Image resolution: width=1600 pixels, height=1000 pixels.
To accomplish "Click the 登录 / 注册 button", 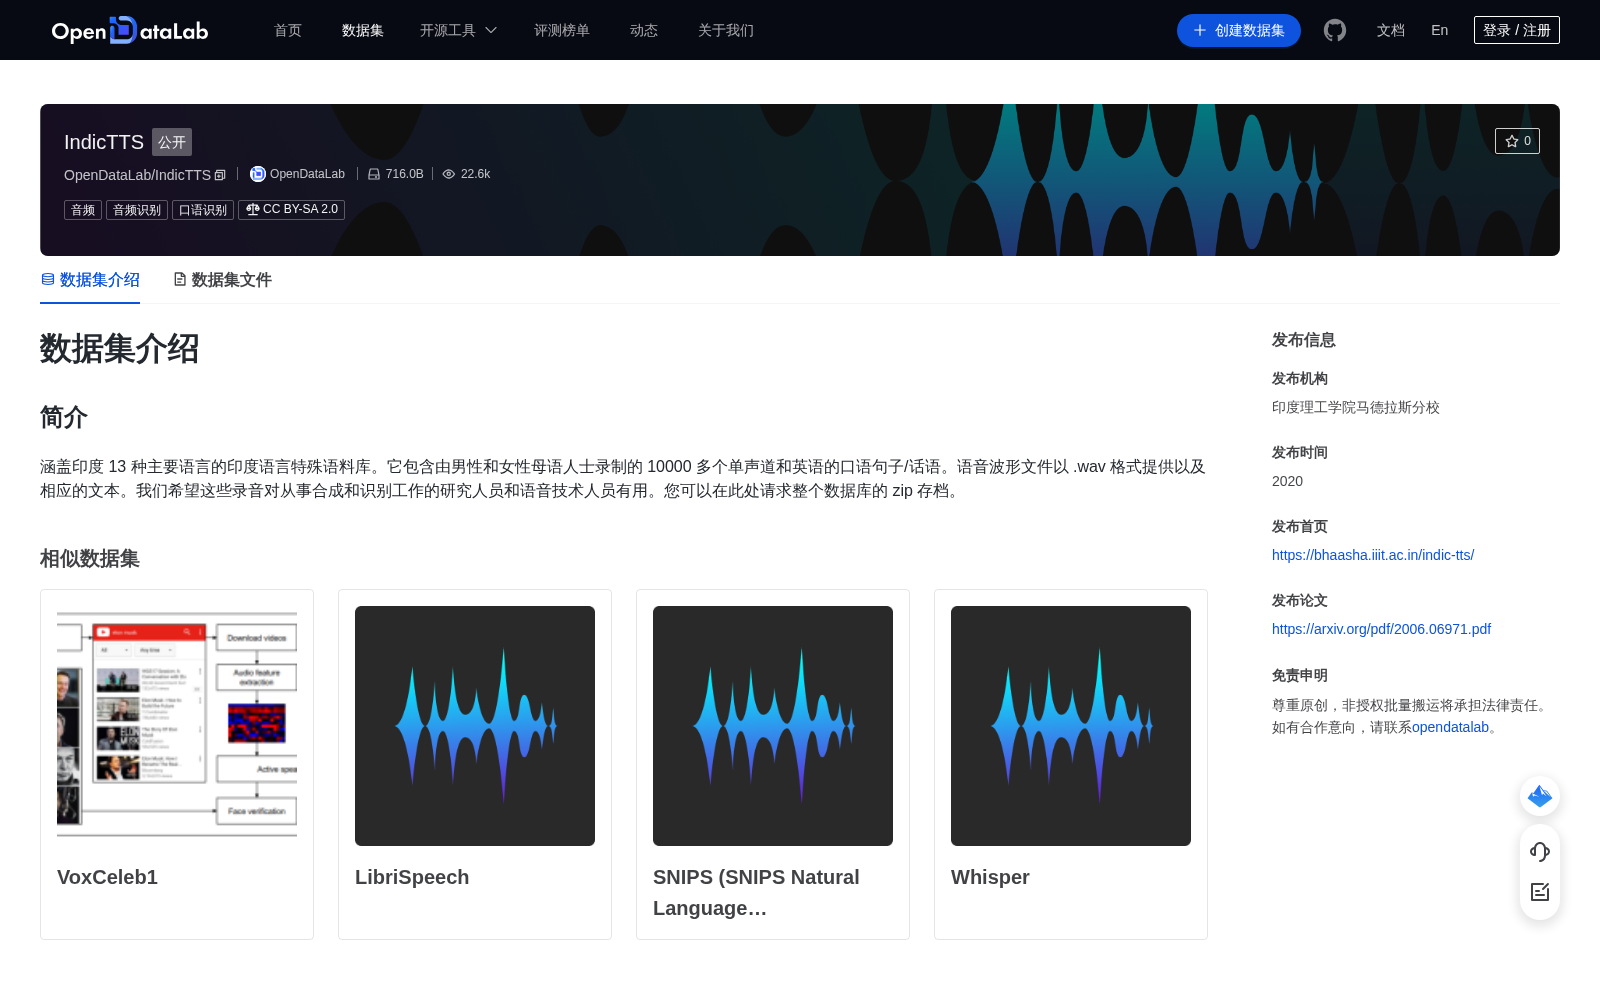I will [1517, 30].
